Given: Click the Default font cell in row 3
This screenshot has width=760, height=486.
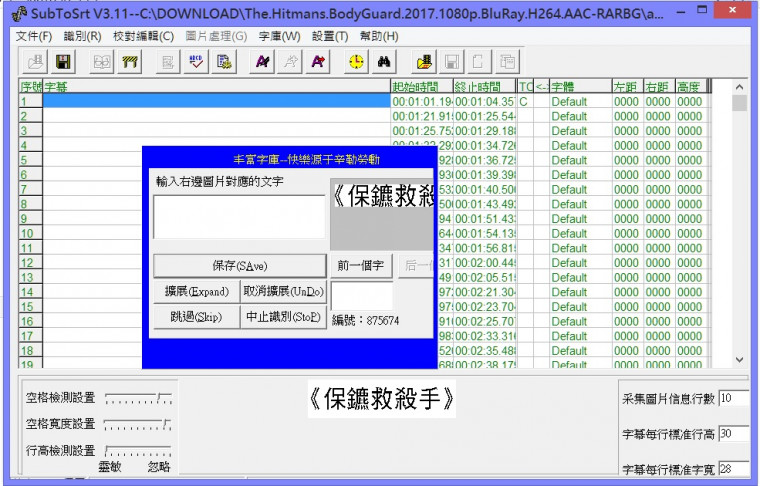Looking at the screenshot, I should tap(581, 131).
